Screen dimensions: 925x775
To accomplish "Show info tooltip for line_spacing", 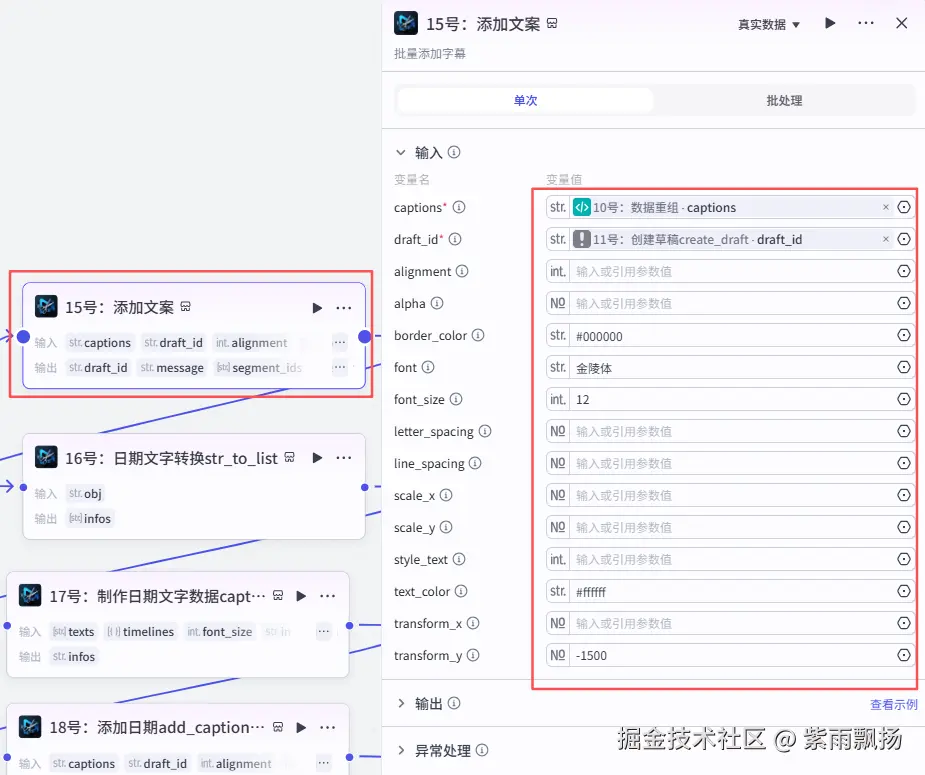I will click(x=475, y=463).
